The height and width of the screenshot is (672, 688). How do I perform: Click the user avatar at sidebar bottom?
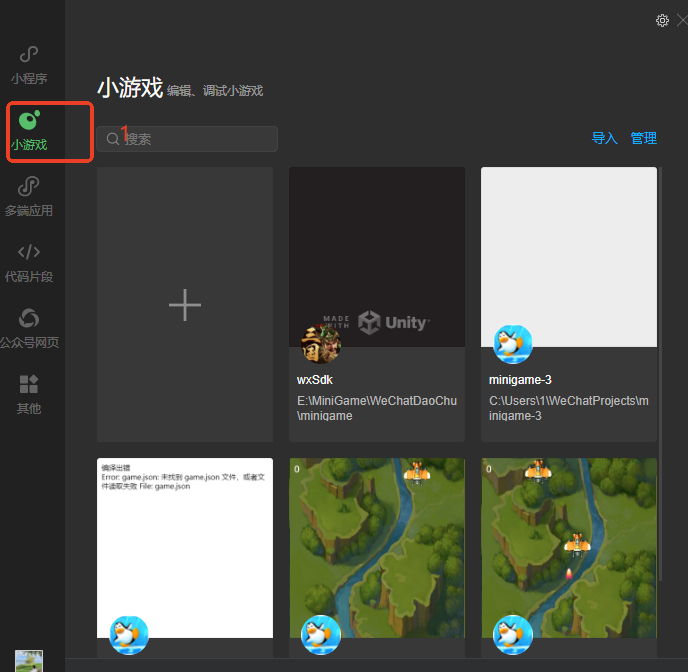coord(29,661)
